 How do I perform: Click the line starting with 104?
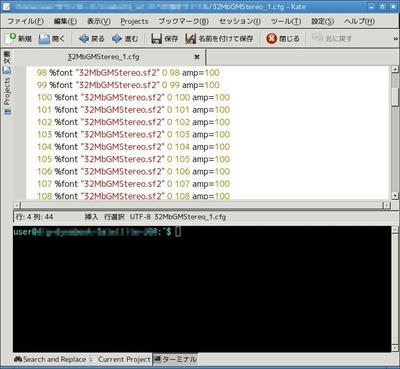pyautogui.click(x=133, y=147)
